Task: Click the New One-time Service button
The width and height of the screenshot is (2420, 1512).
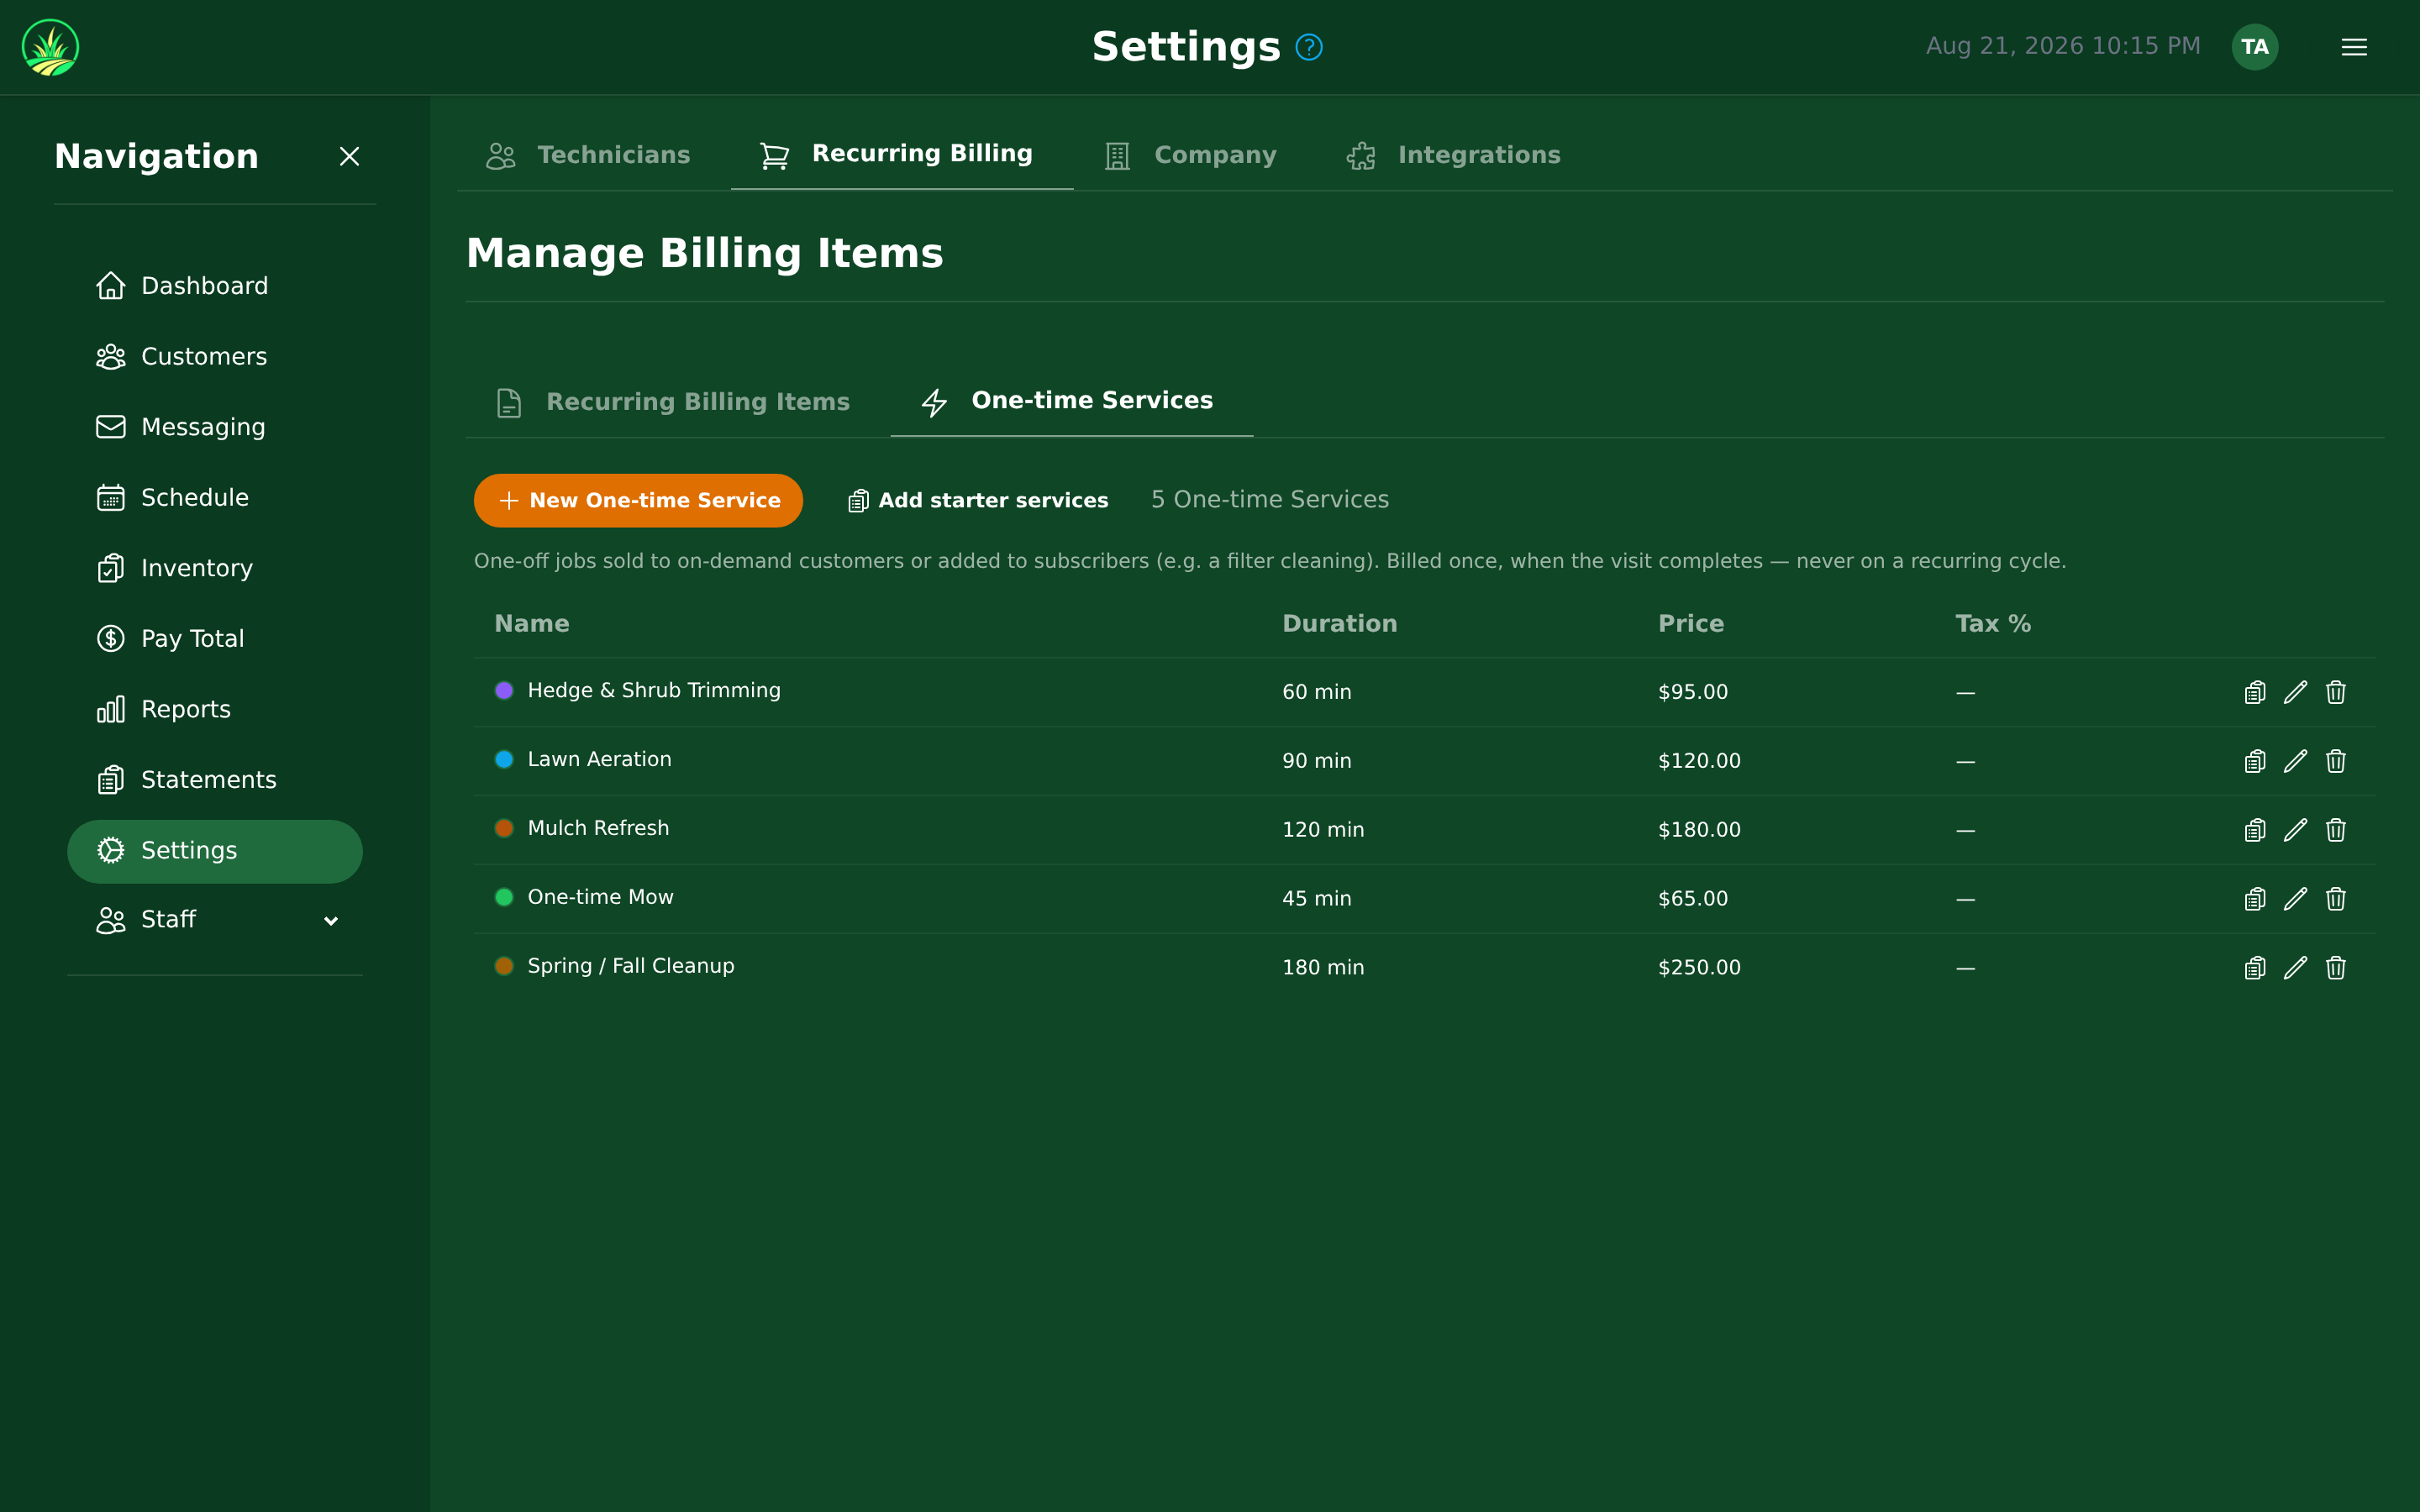Action: click(638, 500)
